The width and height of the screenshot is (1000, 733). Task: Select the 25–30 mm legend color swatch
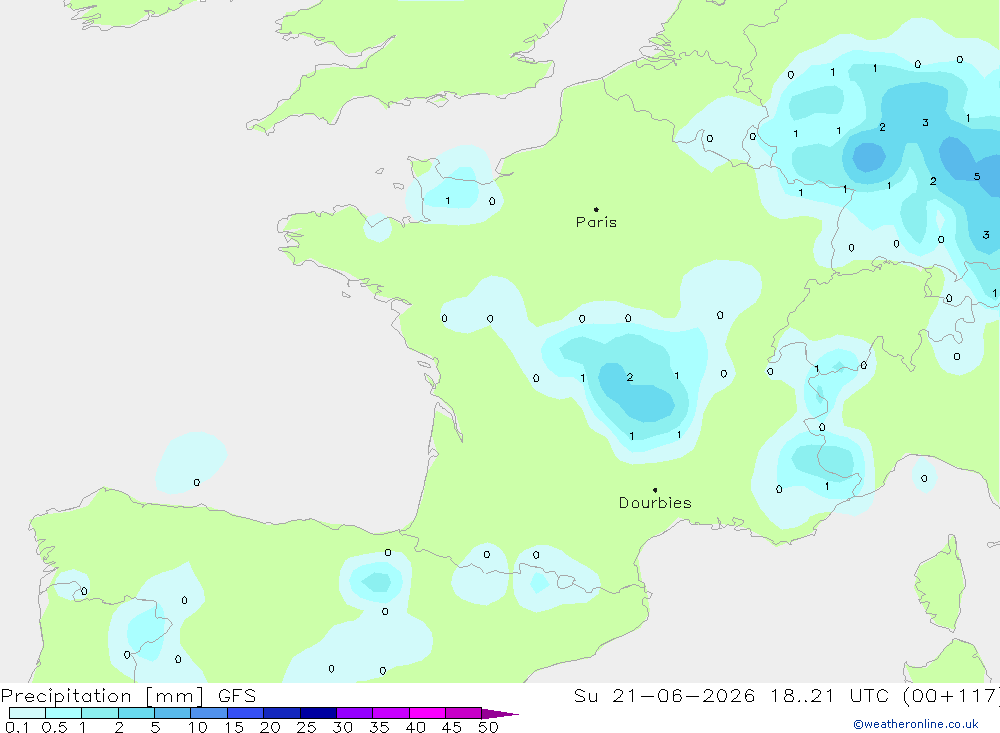coord(318,713)
